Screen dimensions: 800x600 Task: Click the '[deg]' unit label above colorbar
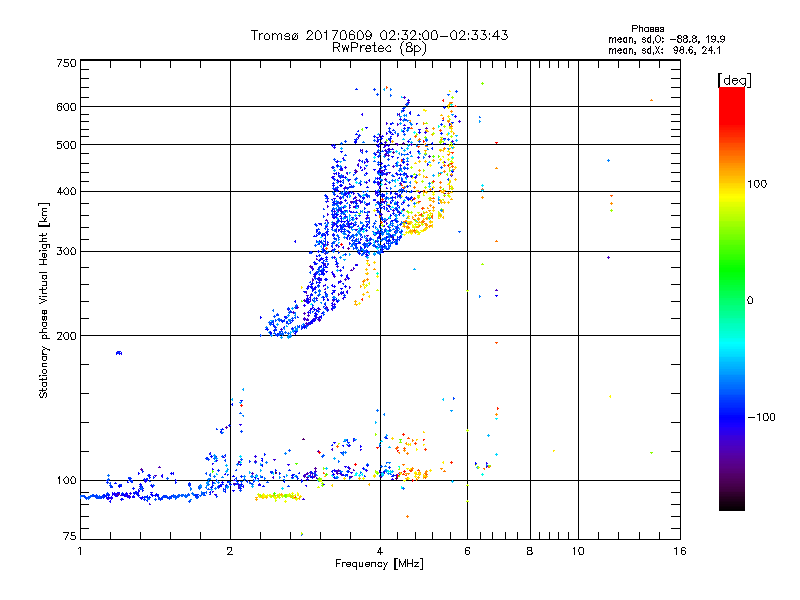pyautogui.click(x=734, y=80)
